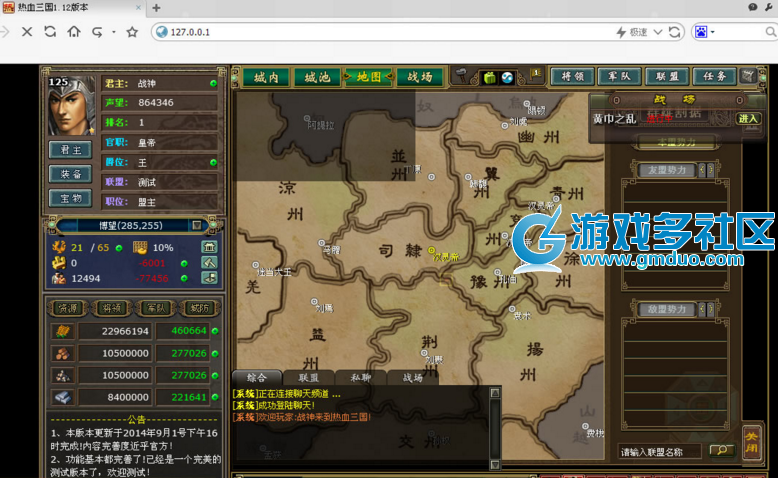Click green dot beside food rate 460664
Screen dimensions: 778x478
point(215,331)
